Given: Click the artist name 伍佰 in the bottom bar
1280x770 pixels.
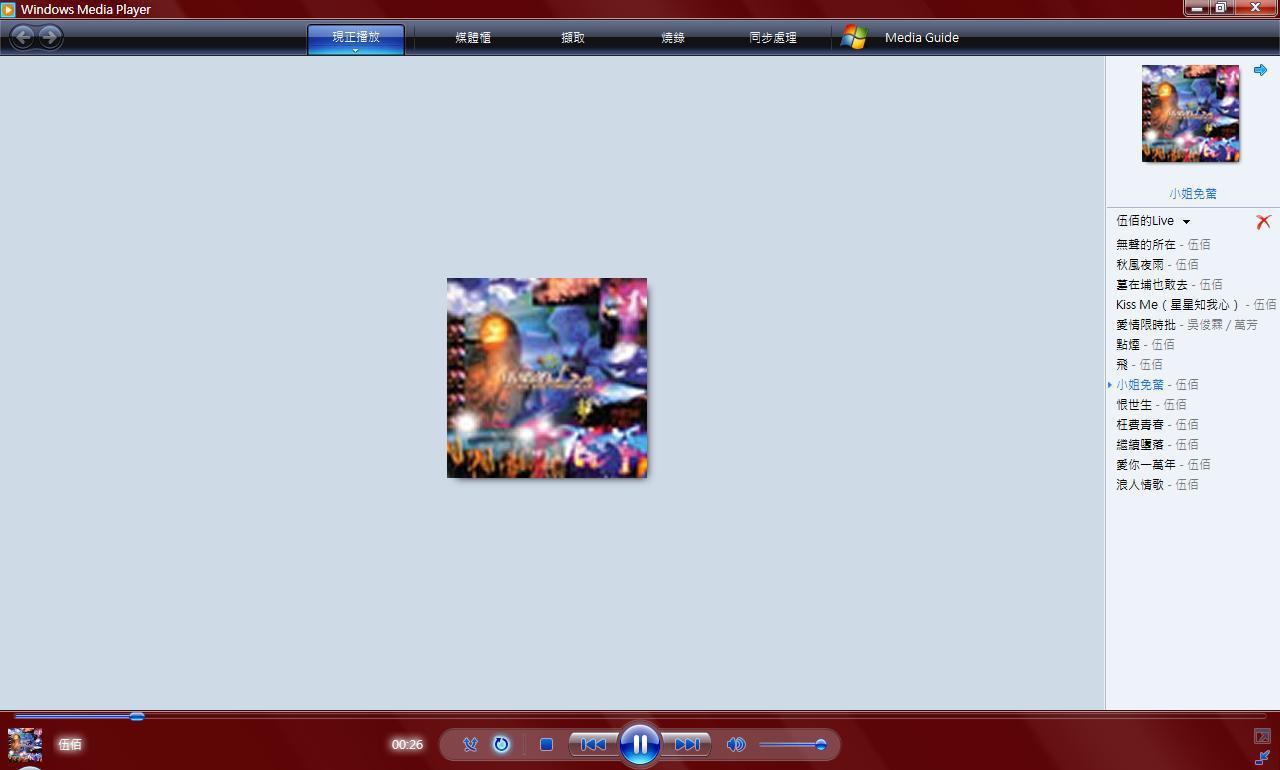Looking at the screenshot, I should point(70,744).
